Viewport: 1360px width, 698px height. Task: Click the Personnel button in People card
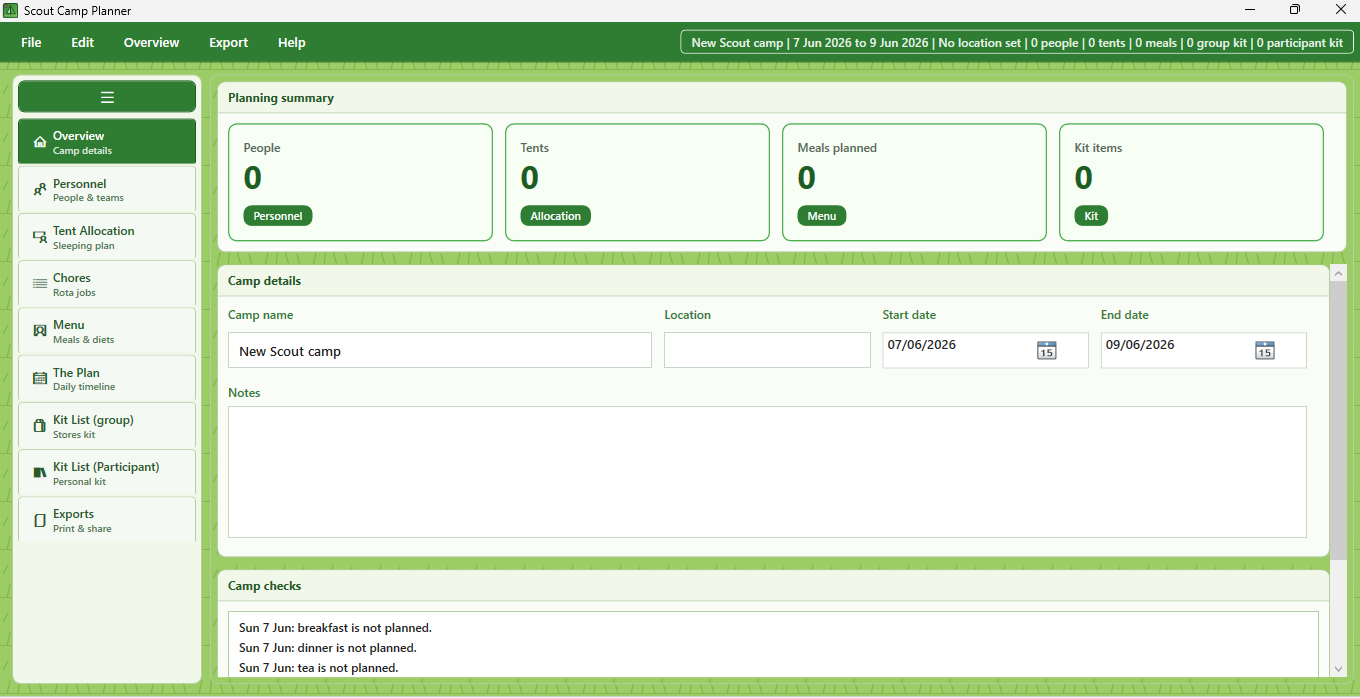pyautogui.click(x=278, y=216)
